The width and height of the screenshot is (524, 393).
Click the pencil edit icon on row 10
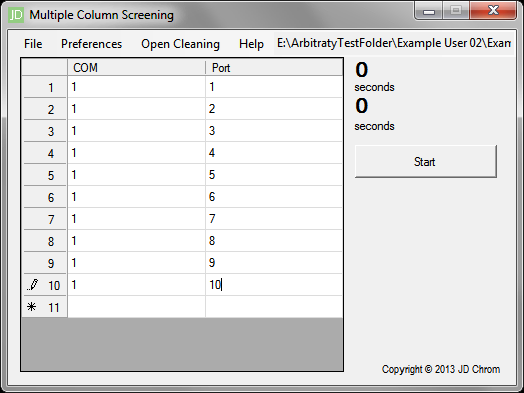[x=33, y=285]
